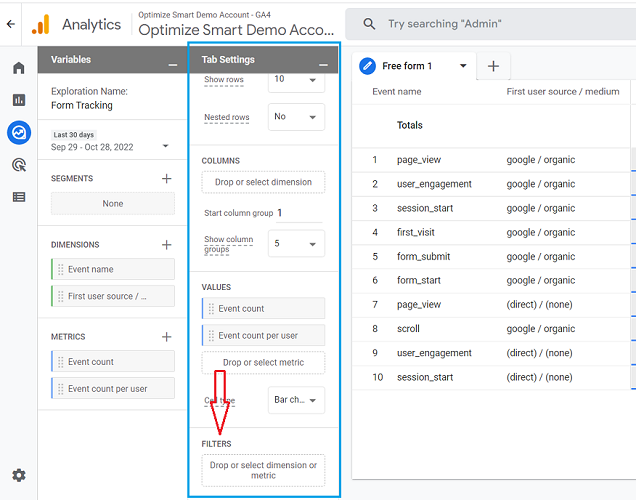The height and width of the screenshot is (500, 636).
Task: Grab Event count handle under Values
Action: [x=211, y=309]
